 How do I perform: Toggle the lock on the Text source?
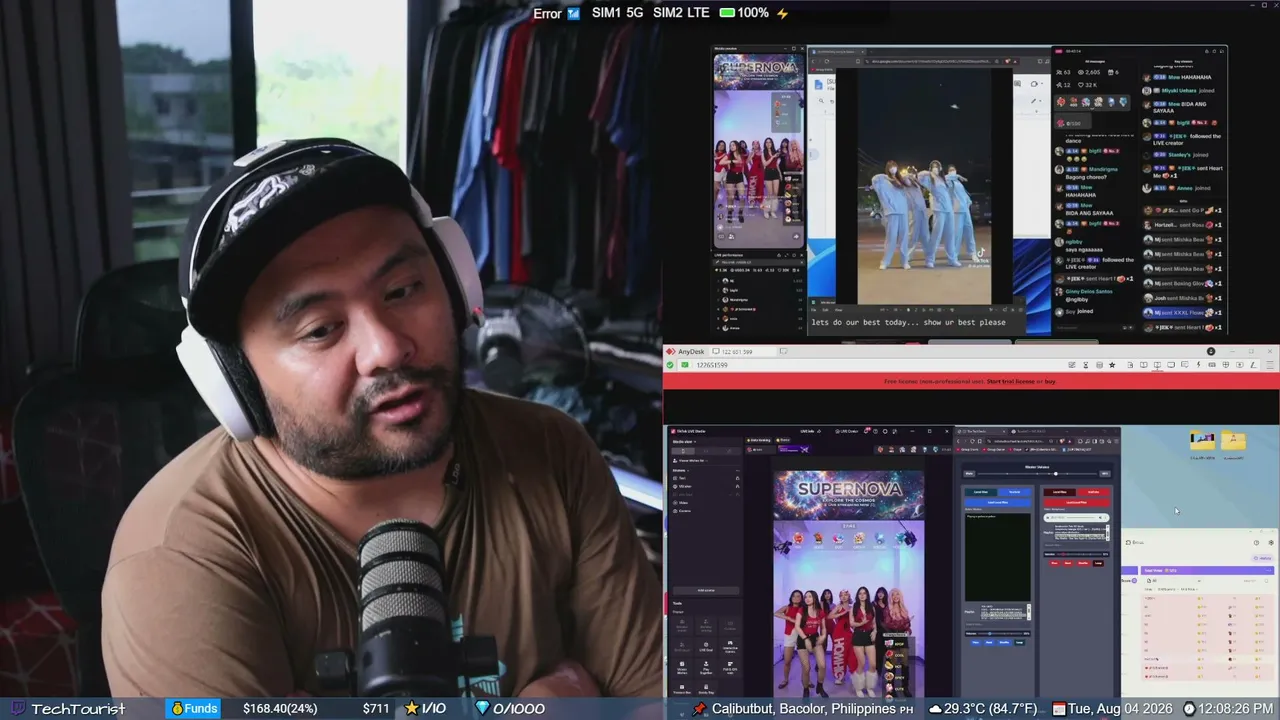(738, 478)
